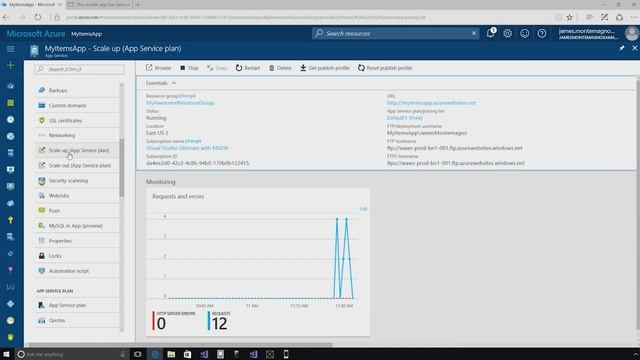Click the clock icon in Azure sidebar
The height and width of the screenshot is (360, 640).
[x=10, y=120]
